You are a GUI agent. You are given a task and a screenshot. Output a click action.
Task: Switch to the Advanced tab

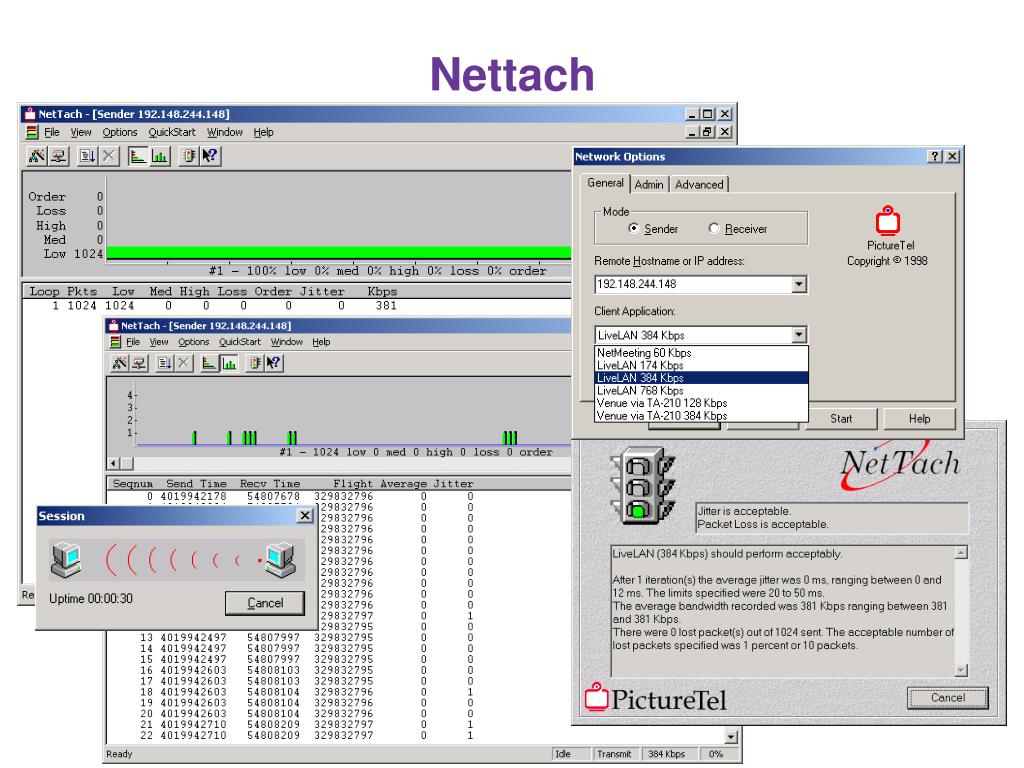coord(699,185)
